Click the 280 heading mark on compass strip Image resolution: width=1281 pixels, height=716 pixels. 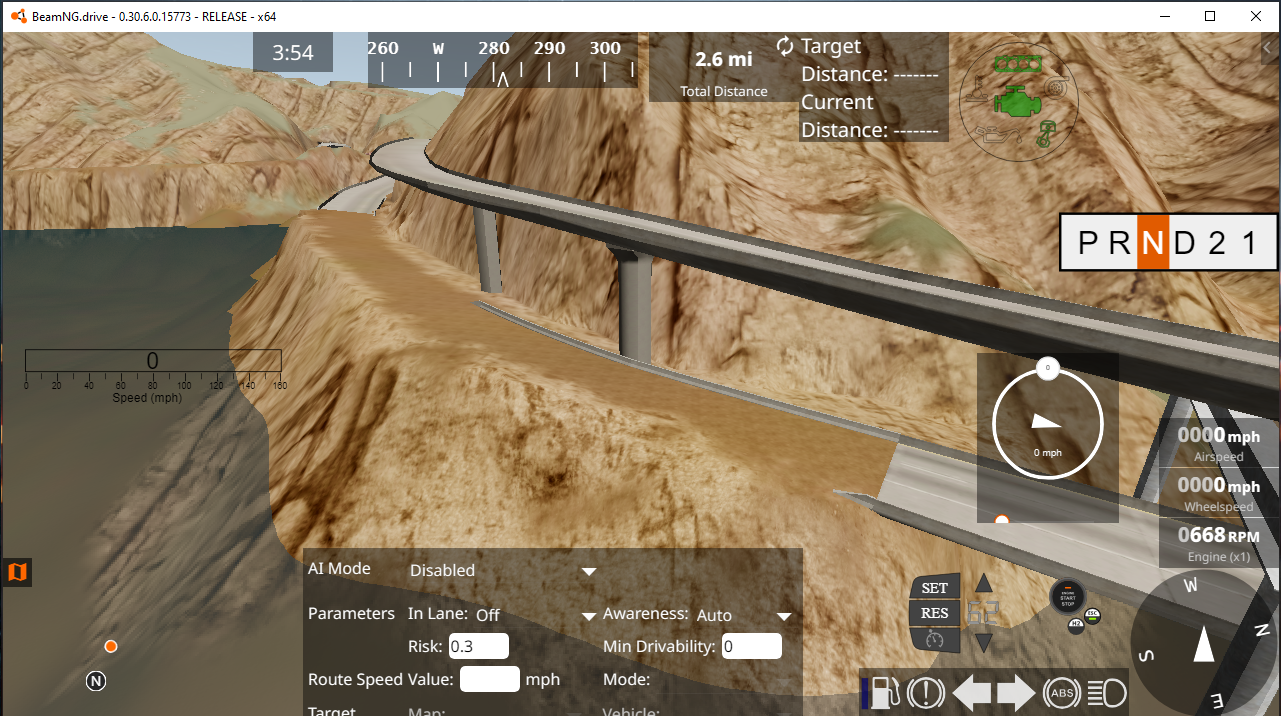coord(494,48)
